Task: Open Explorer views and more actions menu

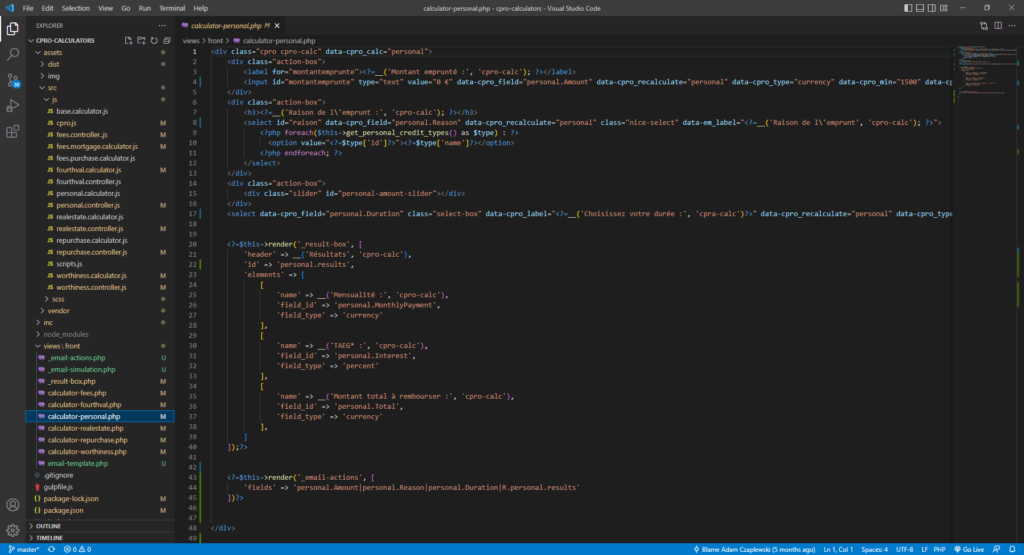Action: click(x=162, y=25)
